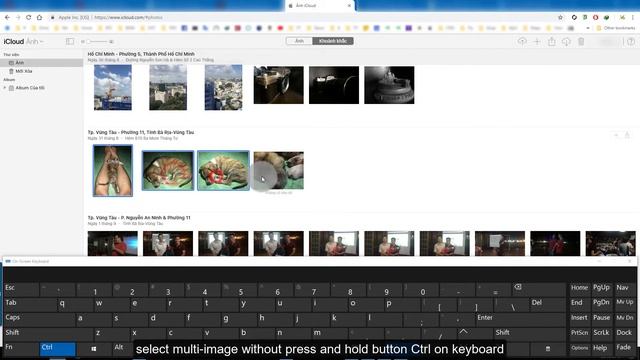Delete selected photos with trash icon
640x360 pixels.
[x=581, y=41]
